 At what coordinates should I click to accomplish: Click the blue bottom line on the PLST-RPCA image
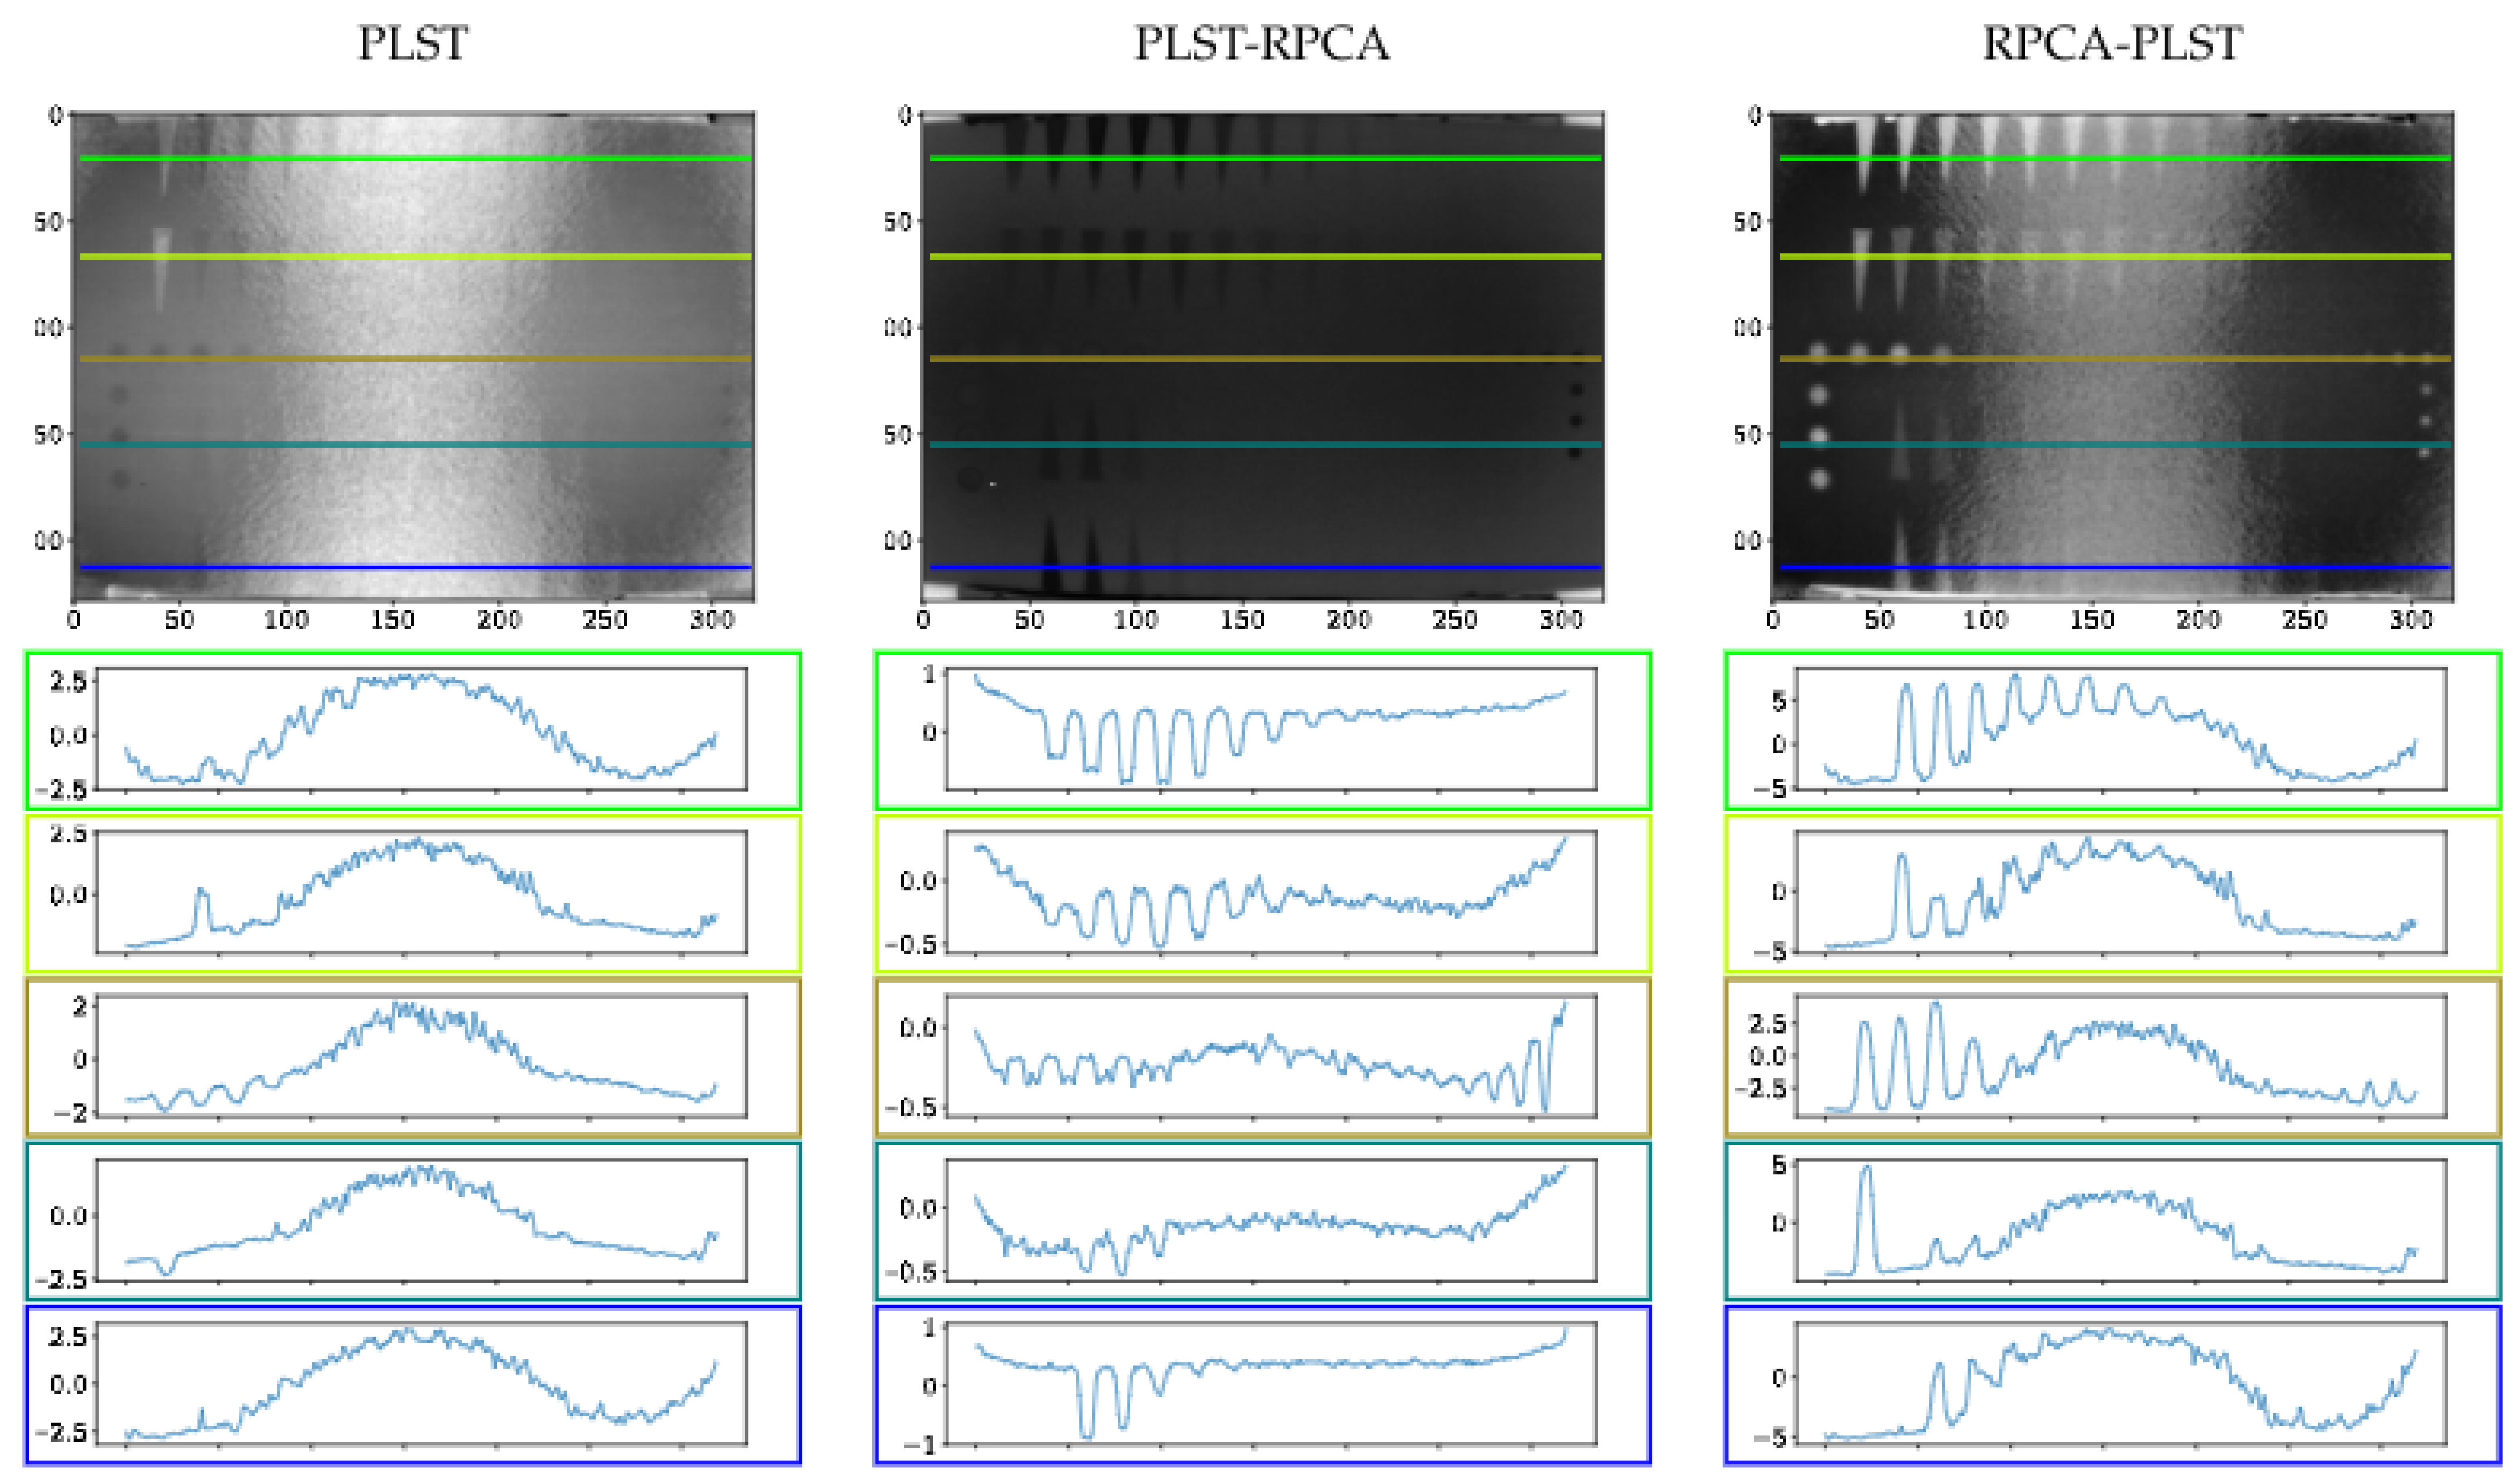[x=1264, y=567]
